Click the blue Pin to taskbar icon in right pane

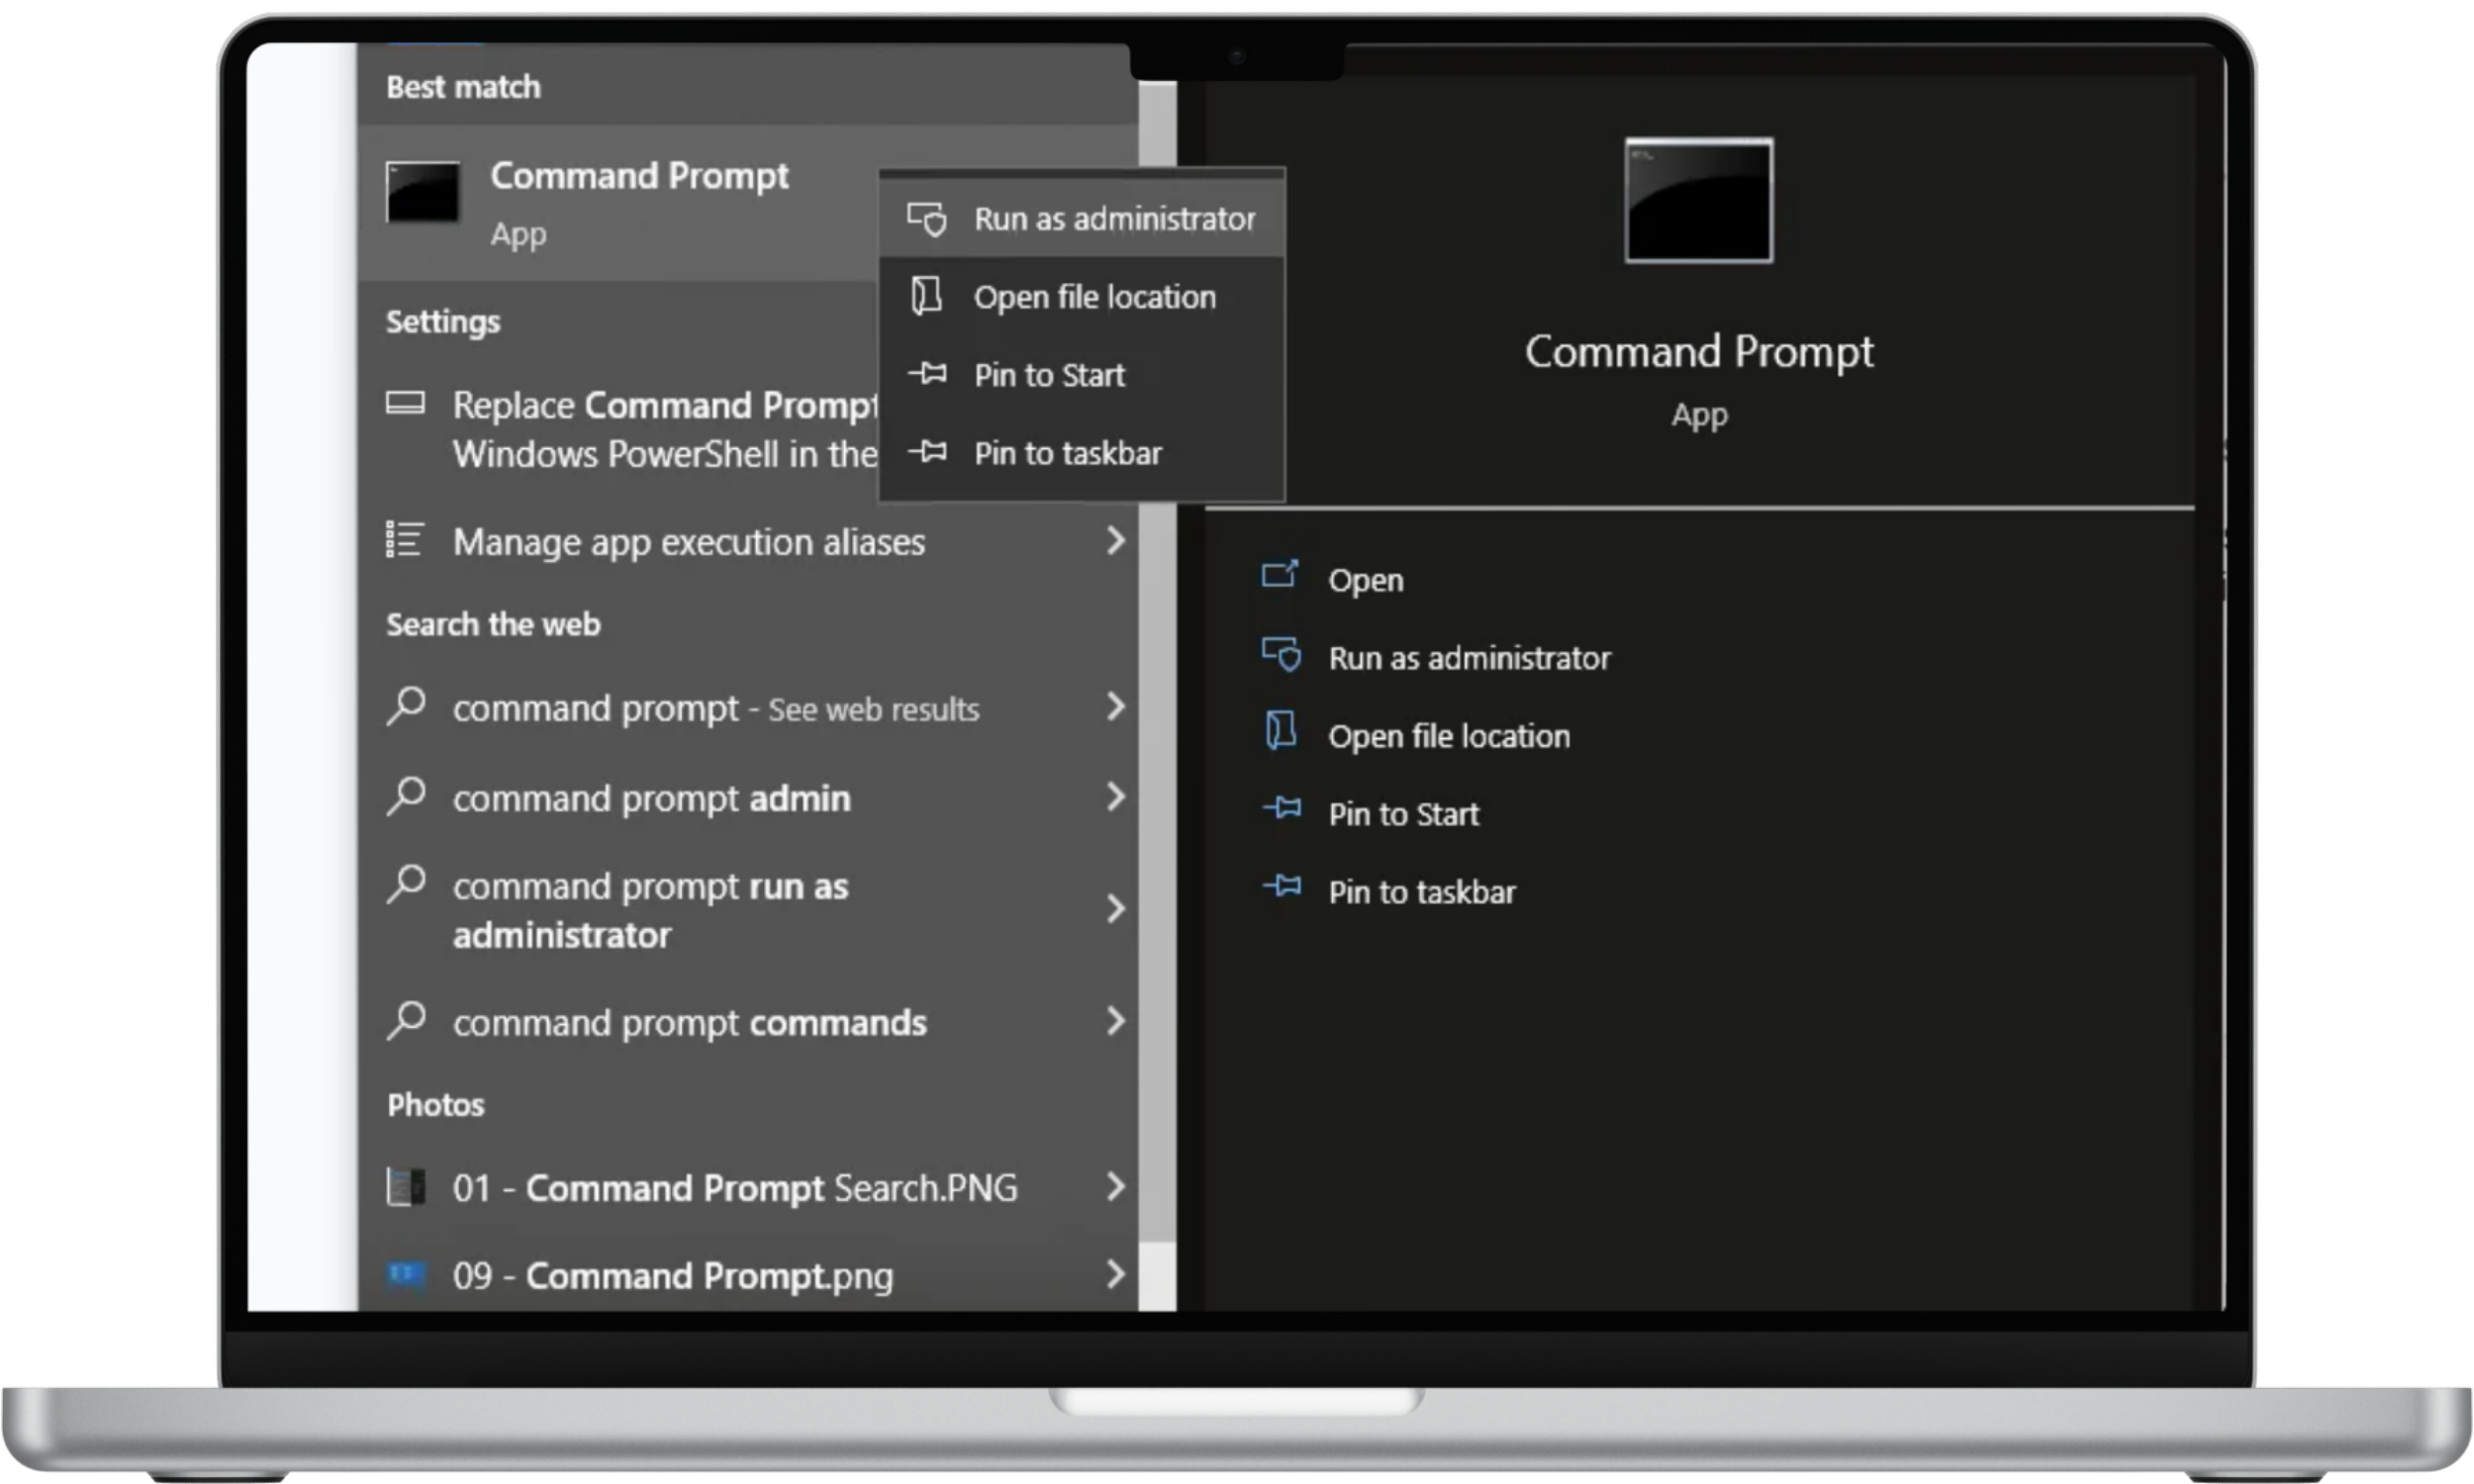click(x=1282, y=885)
